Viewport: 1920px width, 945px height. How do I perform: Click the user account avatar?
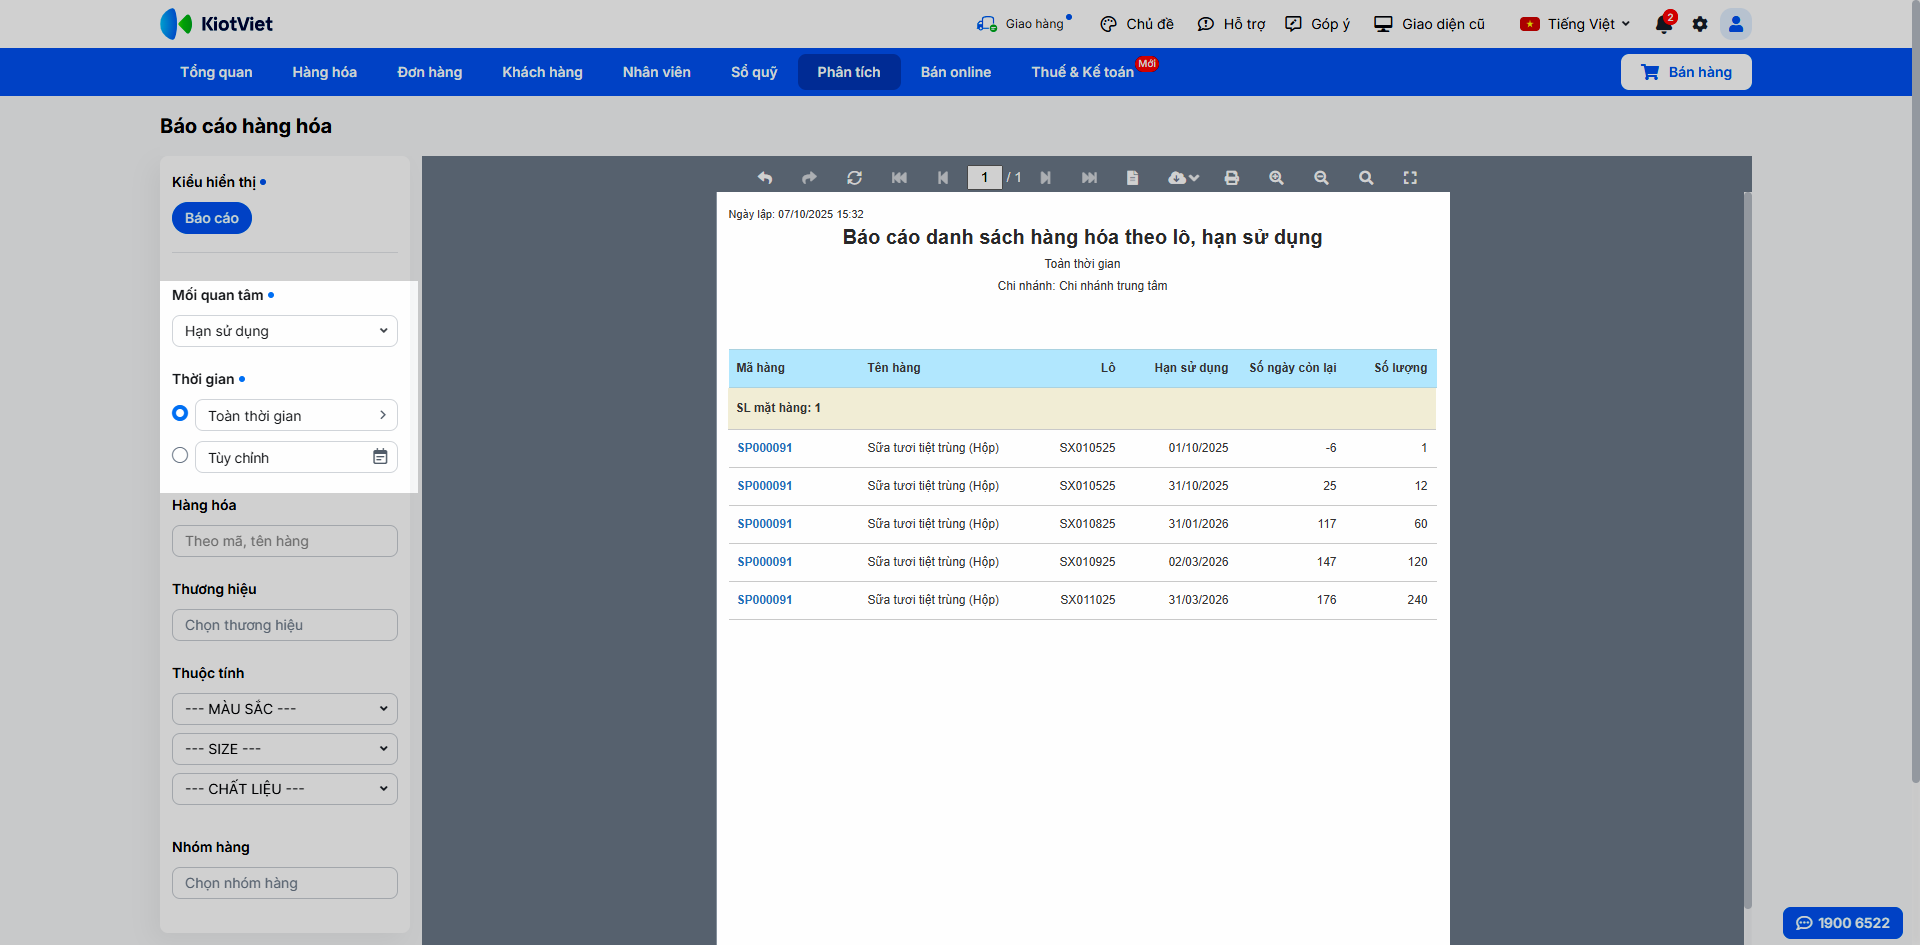point(1736,24)
